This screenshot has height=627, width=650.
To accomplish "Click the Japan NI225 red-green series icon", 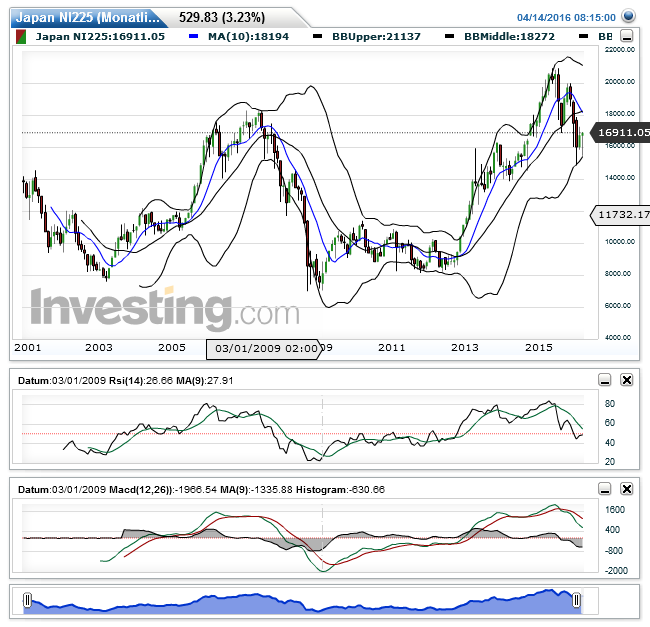I will [21, 37].
